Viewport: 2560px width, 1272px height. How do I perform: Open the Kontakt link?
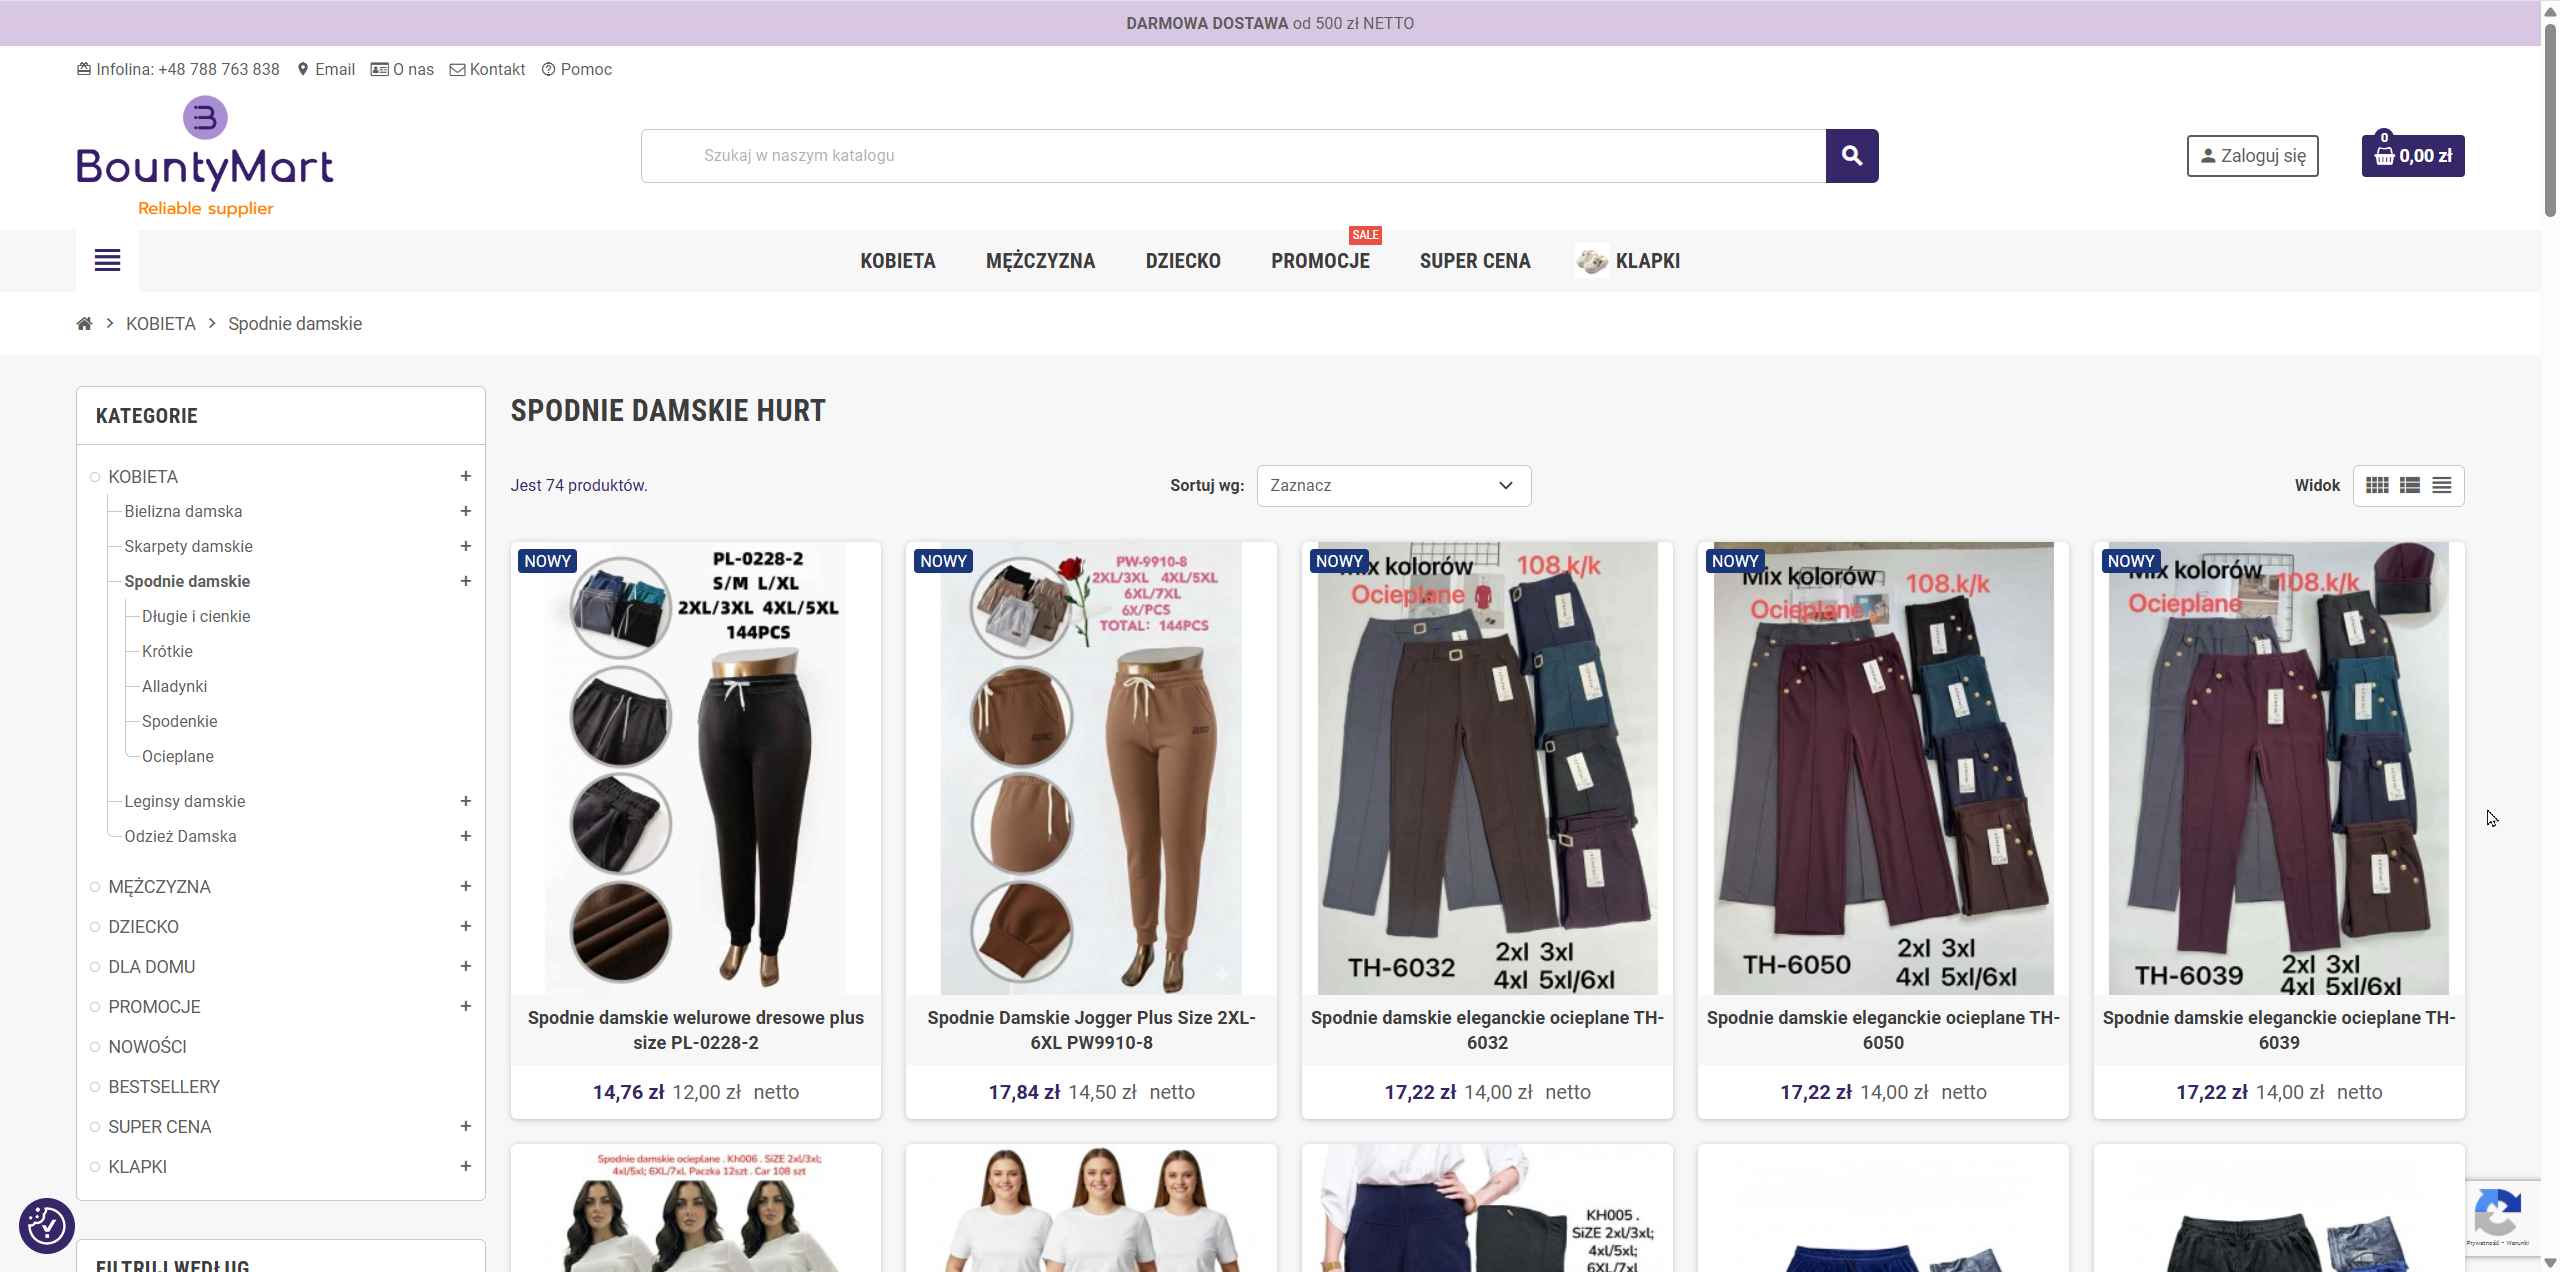pos(496,69)
